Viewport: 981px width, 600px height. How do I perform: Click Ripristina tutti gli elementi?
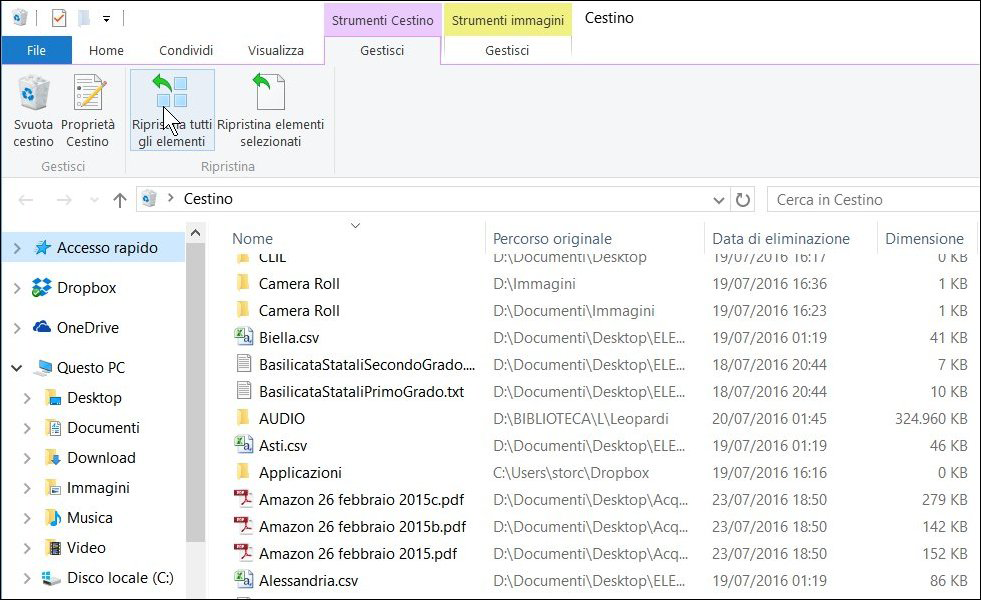[x=171, y=110]
